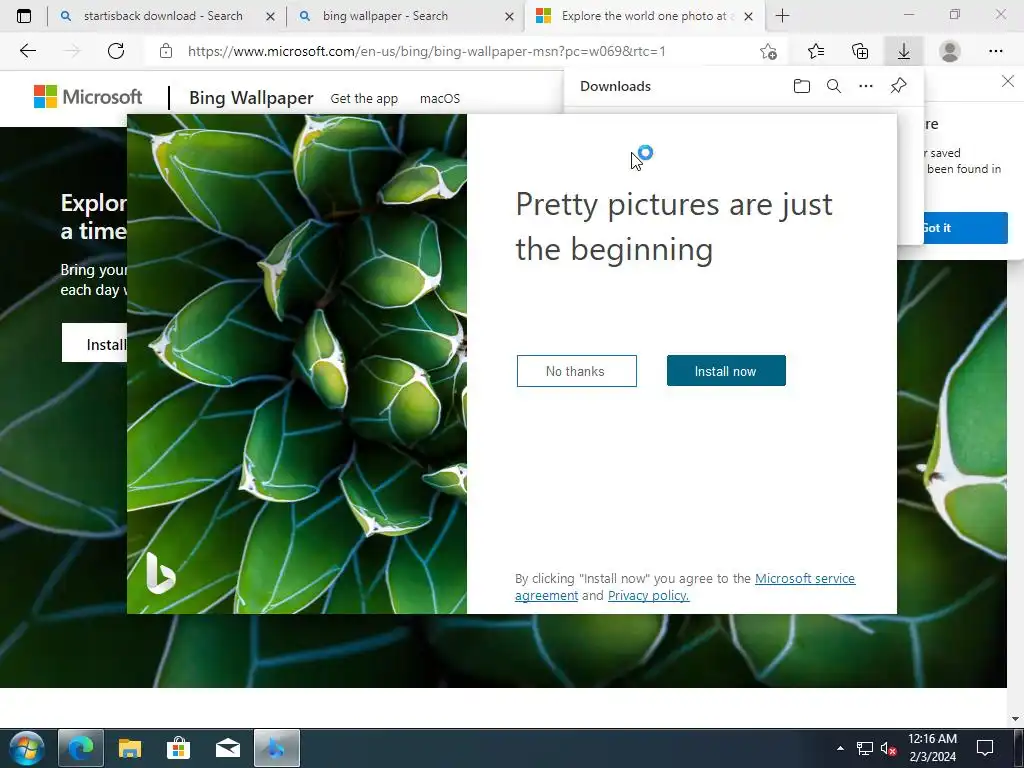1024x768 pixels.
Task: View site information lock icon
Action: pyautogui.click(x=166, y=51)
